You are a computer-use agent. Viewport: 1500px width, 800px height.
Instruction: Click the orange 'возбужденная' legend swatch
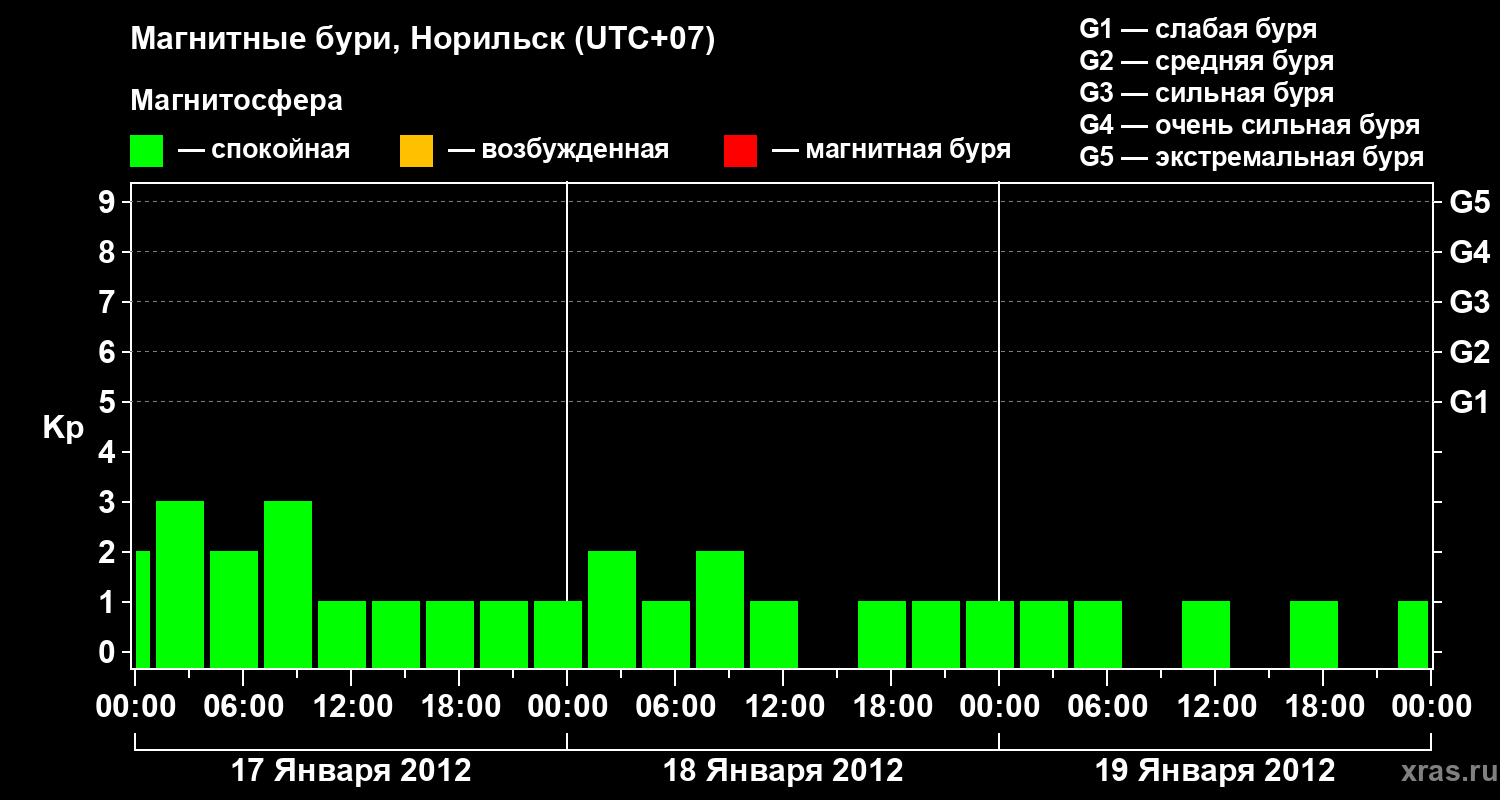tap(416, 151)
